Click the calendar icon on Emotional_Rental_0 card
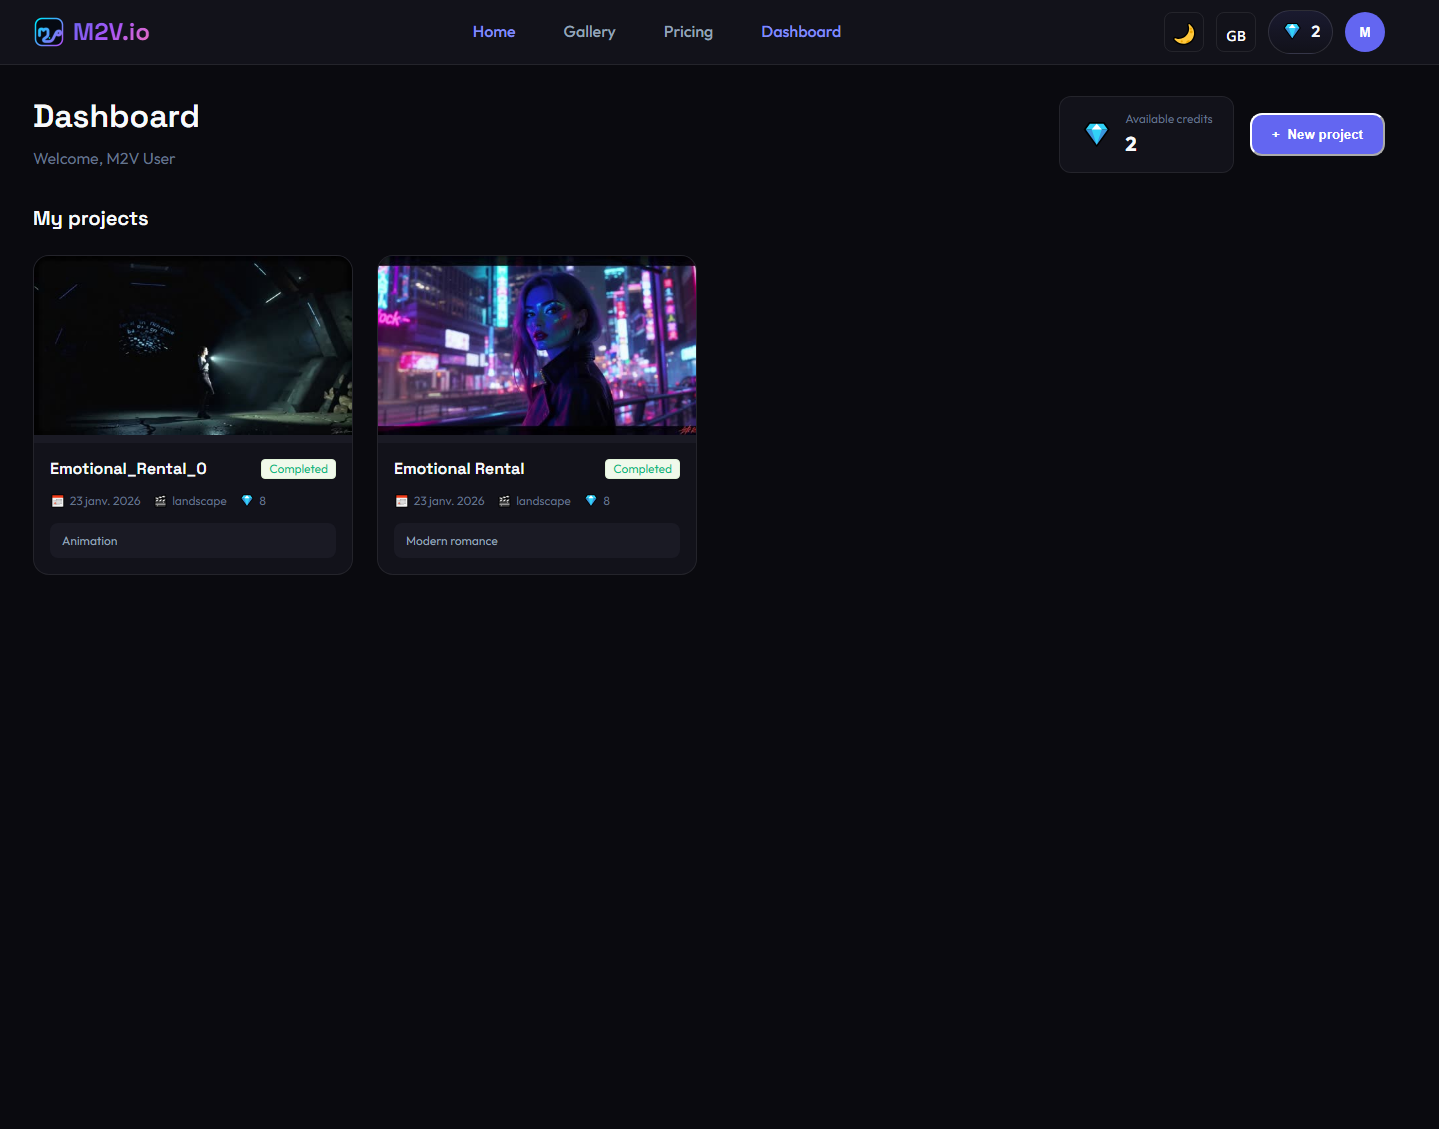1439x1129 pixels. pos(57,500)
